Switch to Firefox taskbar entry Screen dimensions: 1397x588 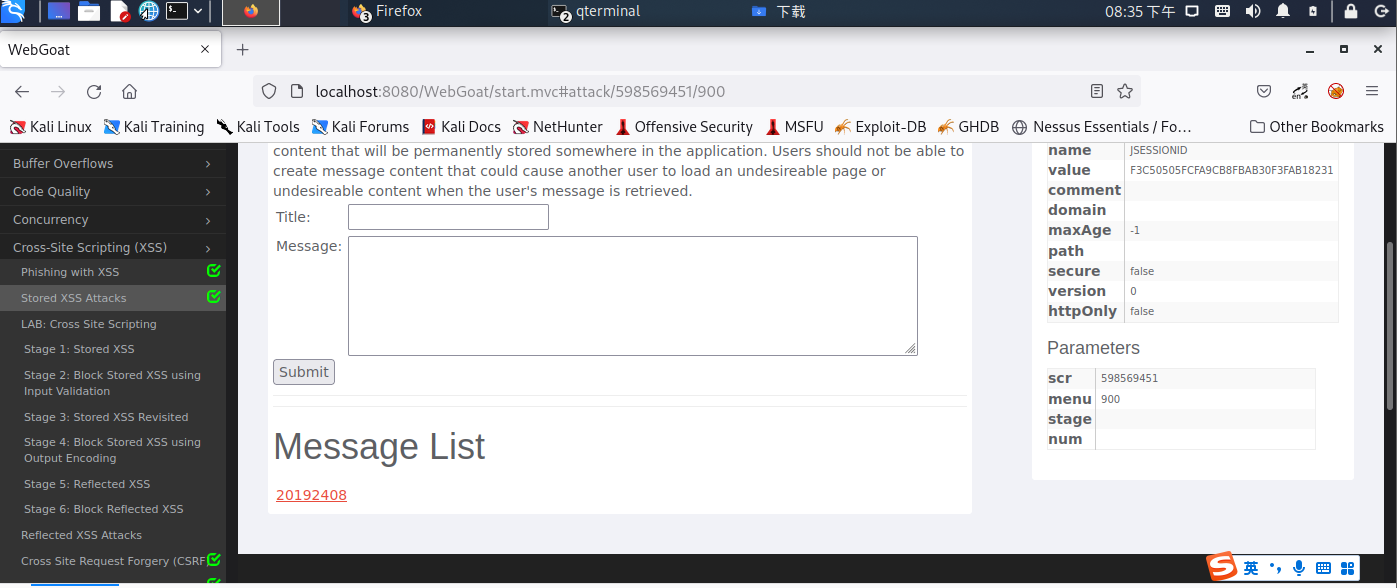tap(388, 12)
